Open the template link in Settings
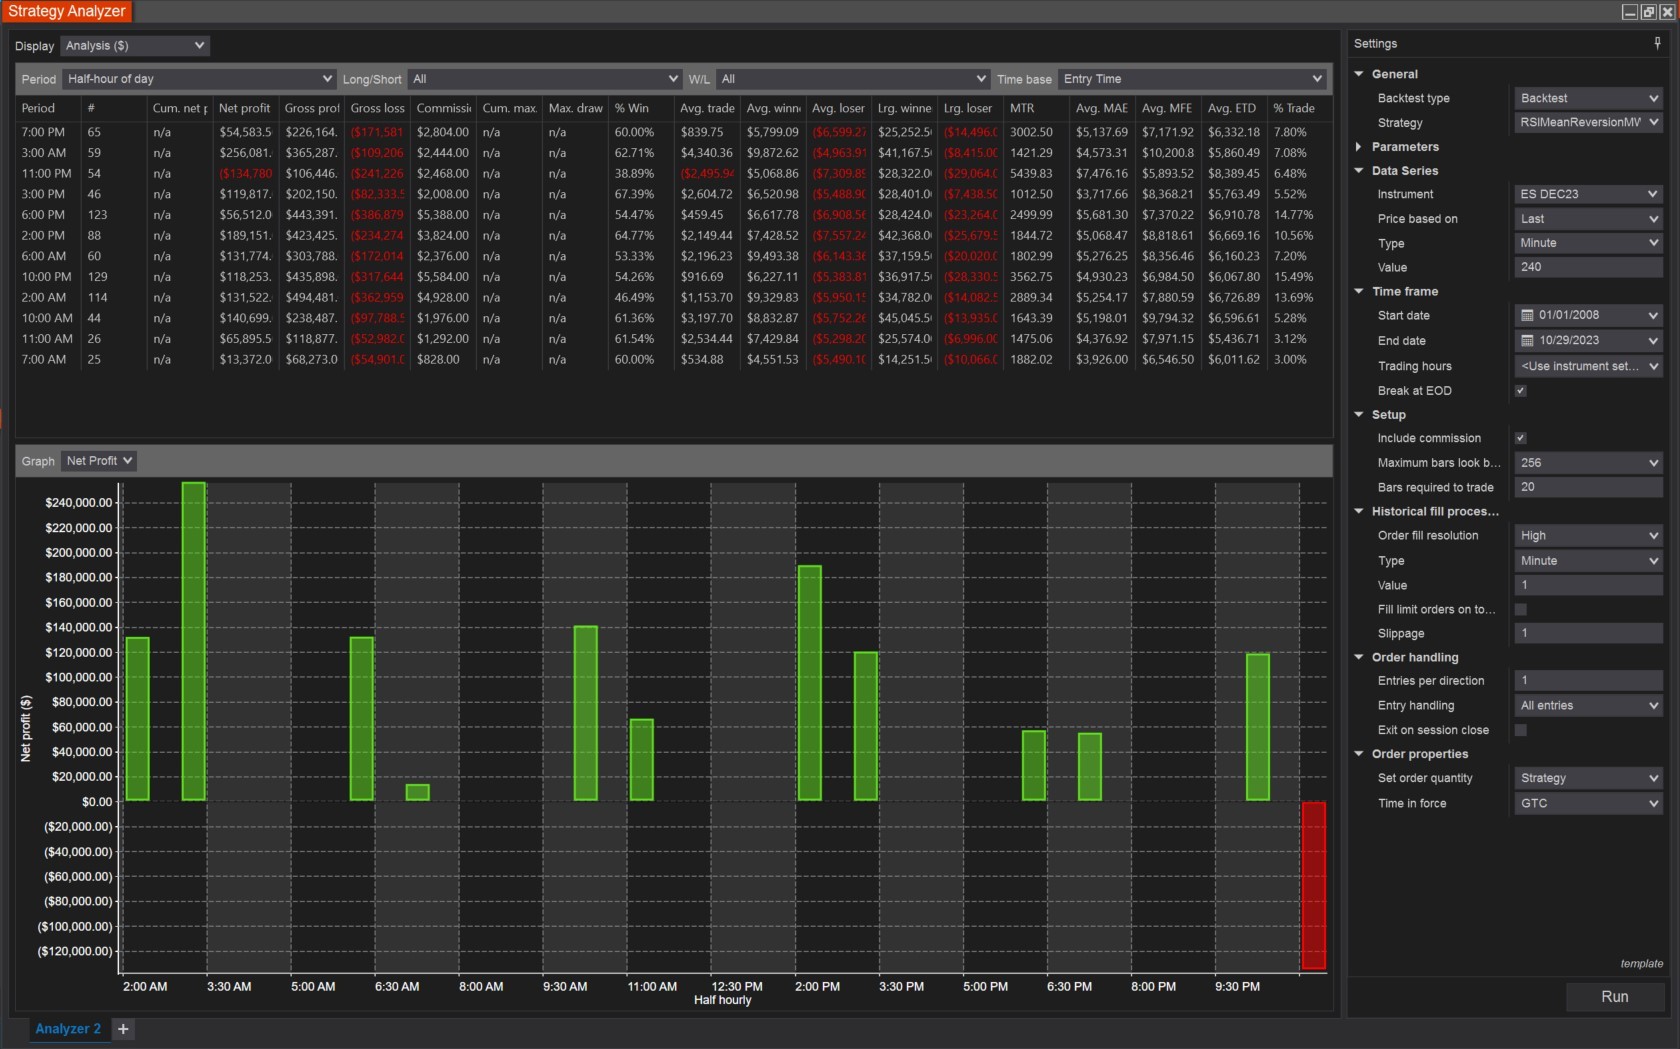Viewport: 1680px width, 1049px height. (1642, 964)
